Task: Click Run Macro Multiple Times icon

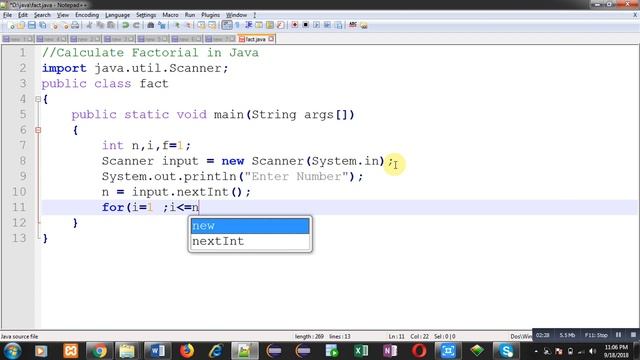Action: pyautogui.click(x=327, y=25)
